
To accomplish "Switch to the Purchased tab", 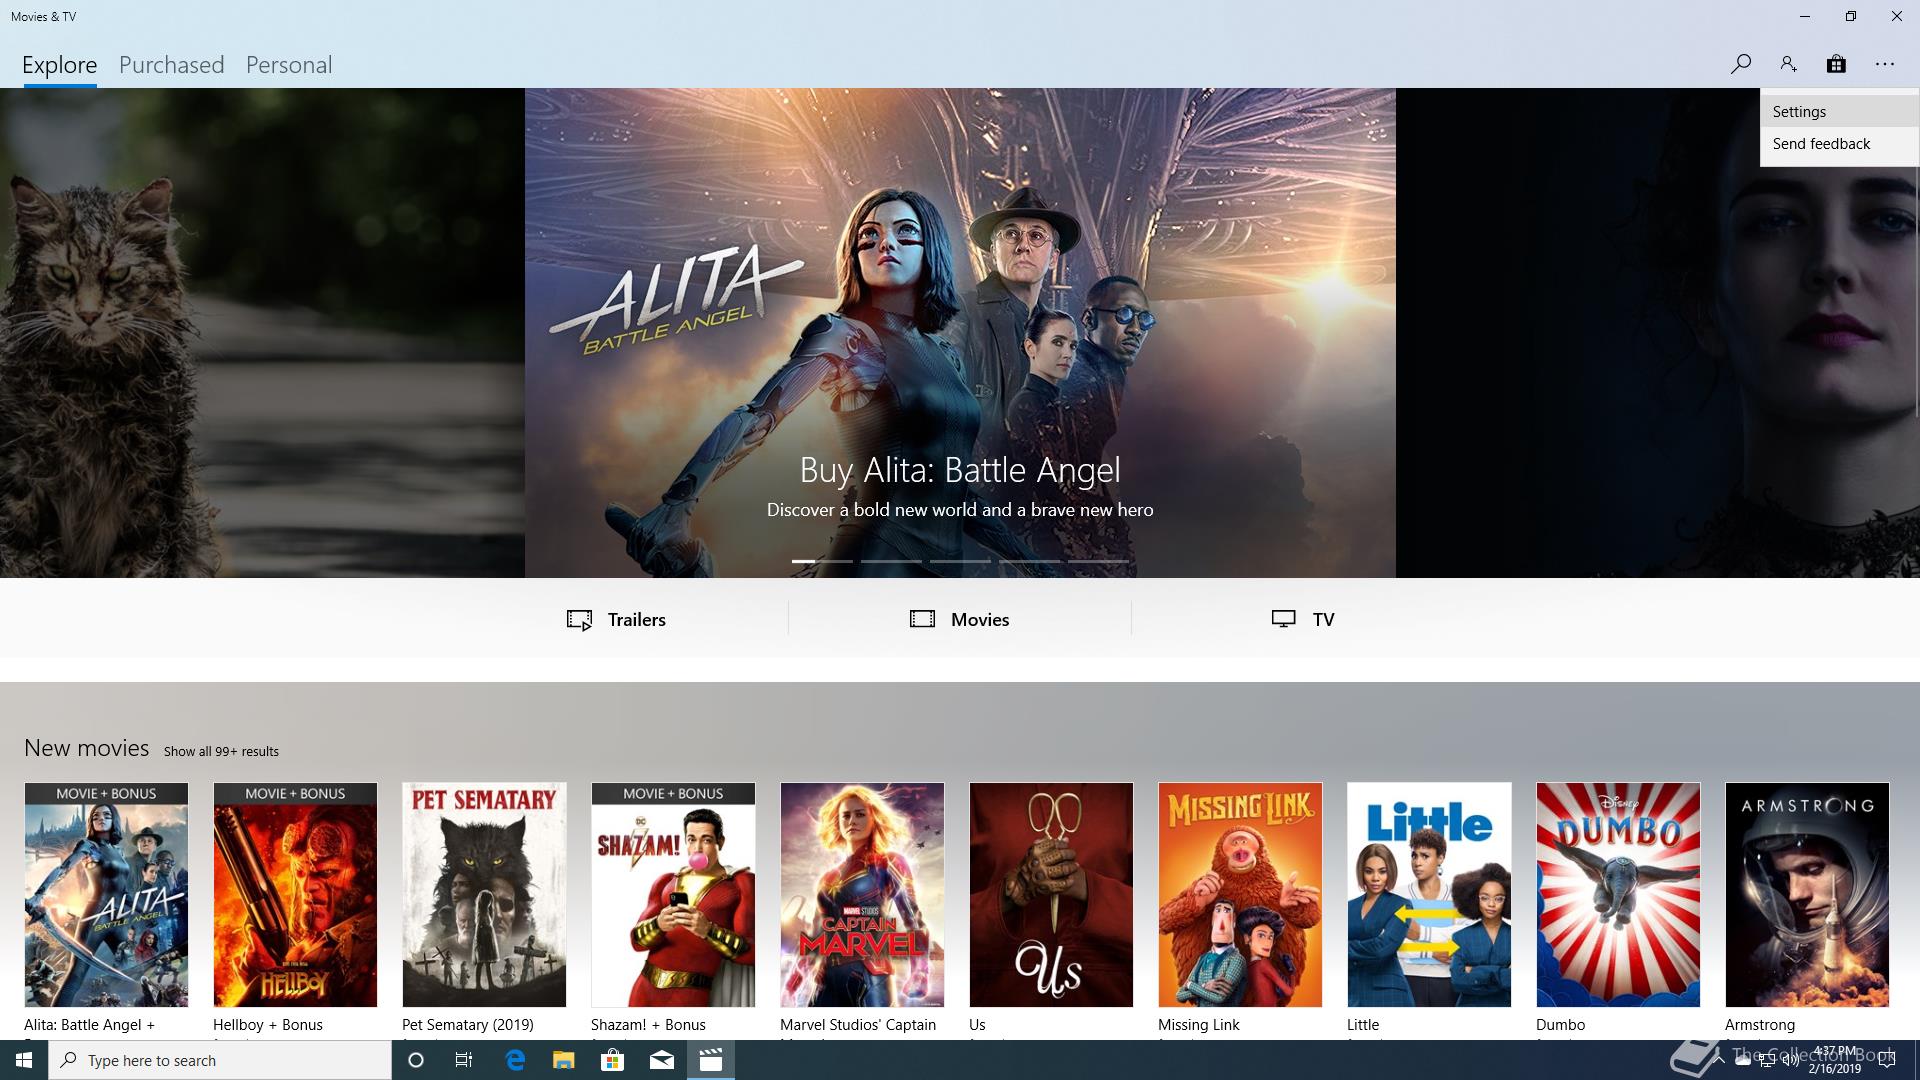I will [x=171, y=65].
